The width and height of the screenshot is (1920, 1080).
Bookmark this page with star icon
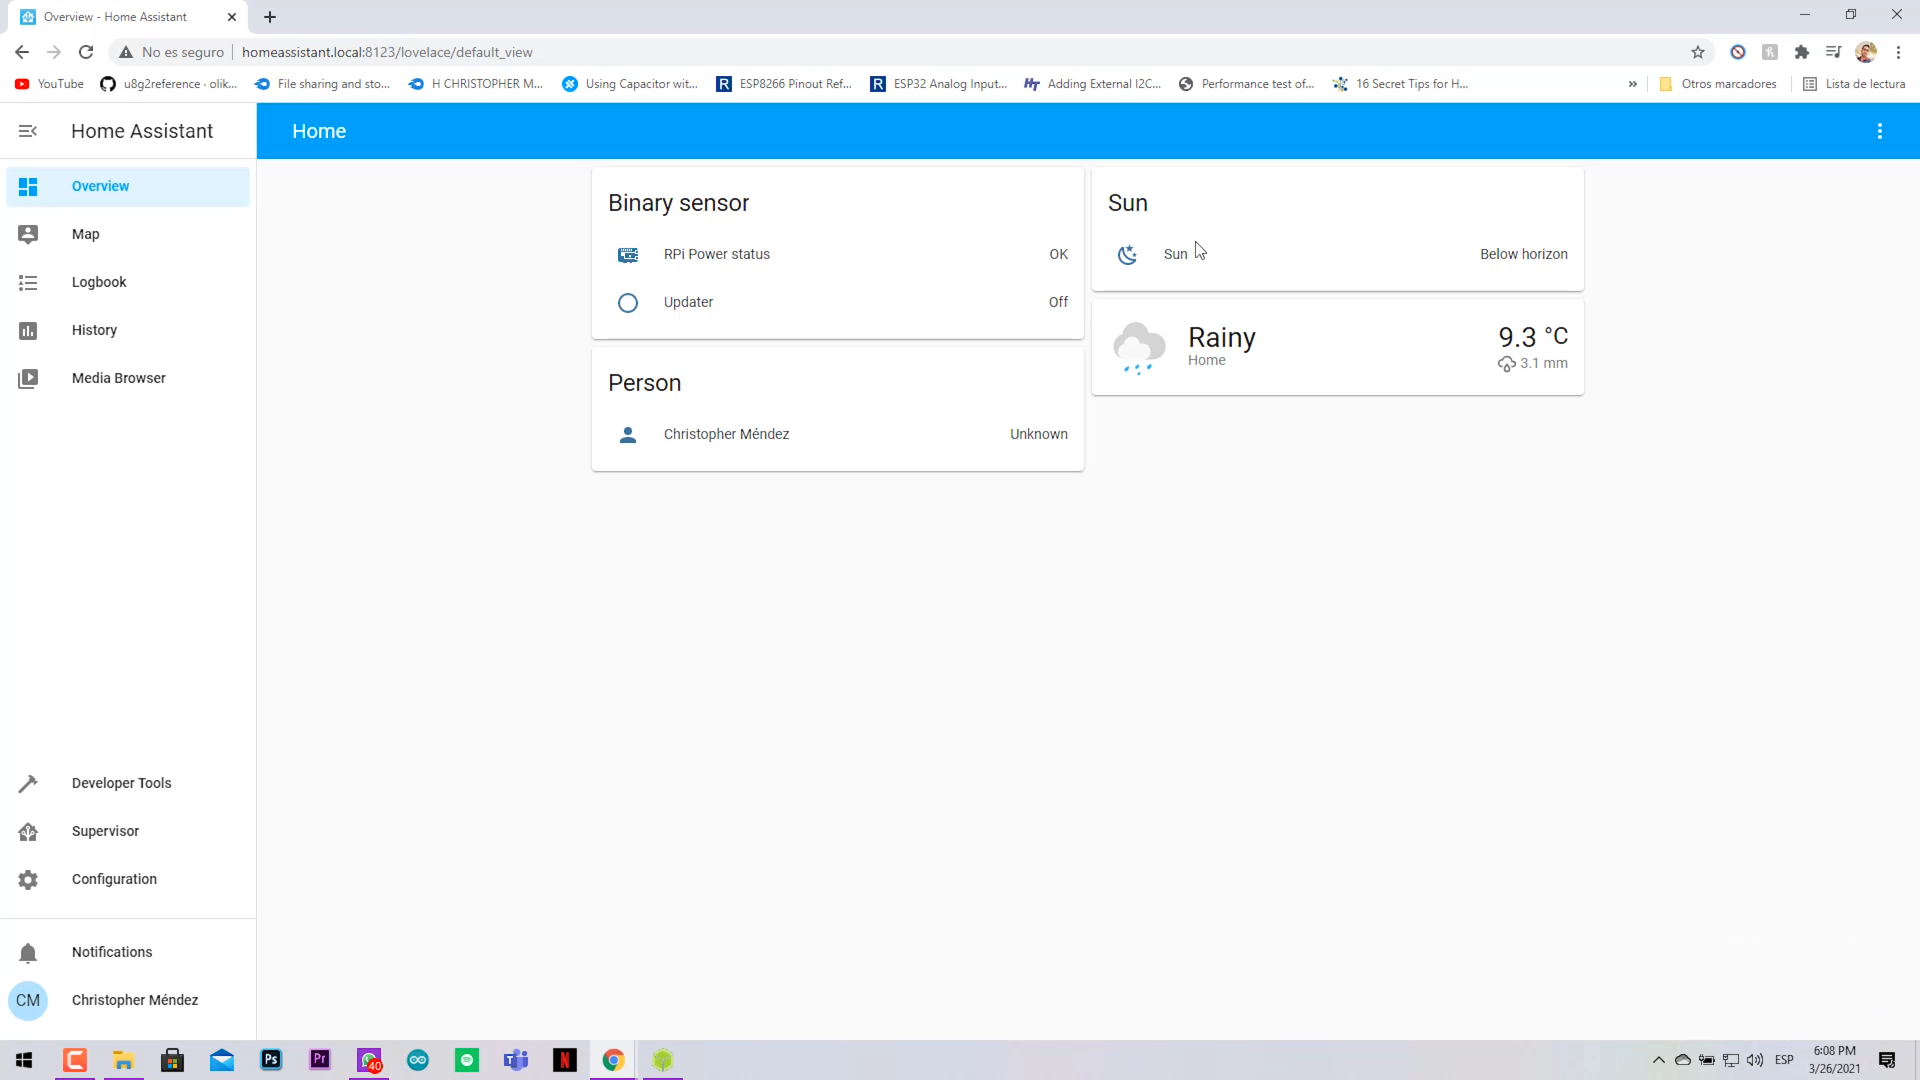point(1697,52)
